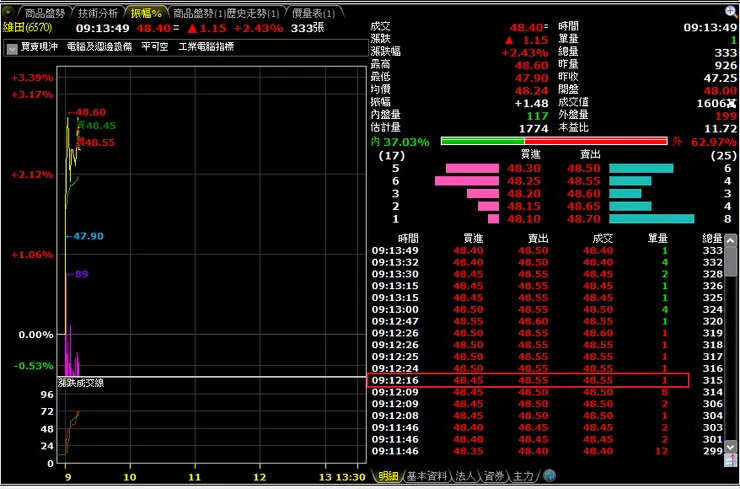Click the 最高 value 48.60
The image size is (740, 489).
pos(531,65)
